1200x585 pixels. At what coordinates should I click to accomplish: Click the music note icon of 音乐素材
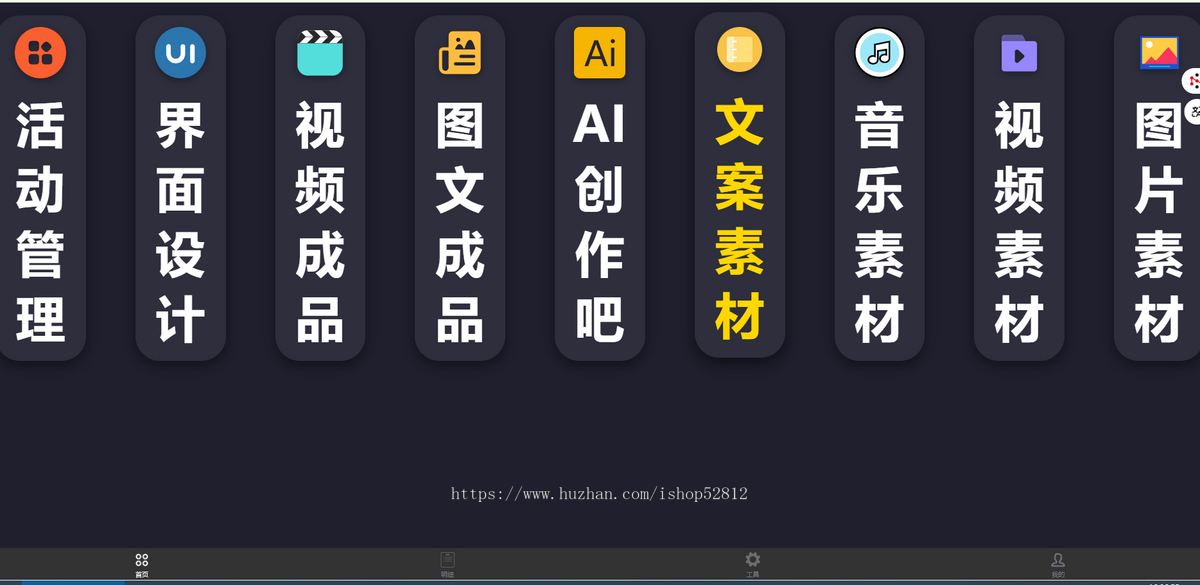880,53
